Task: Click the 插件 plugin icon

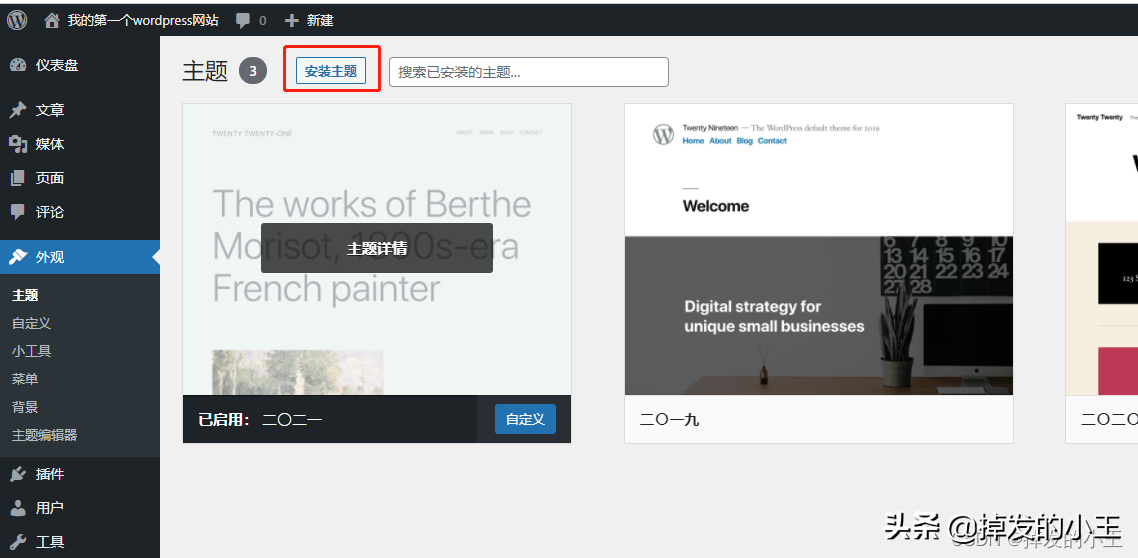Action: [18, 475]
